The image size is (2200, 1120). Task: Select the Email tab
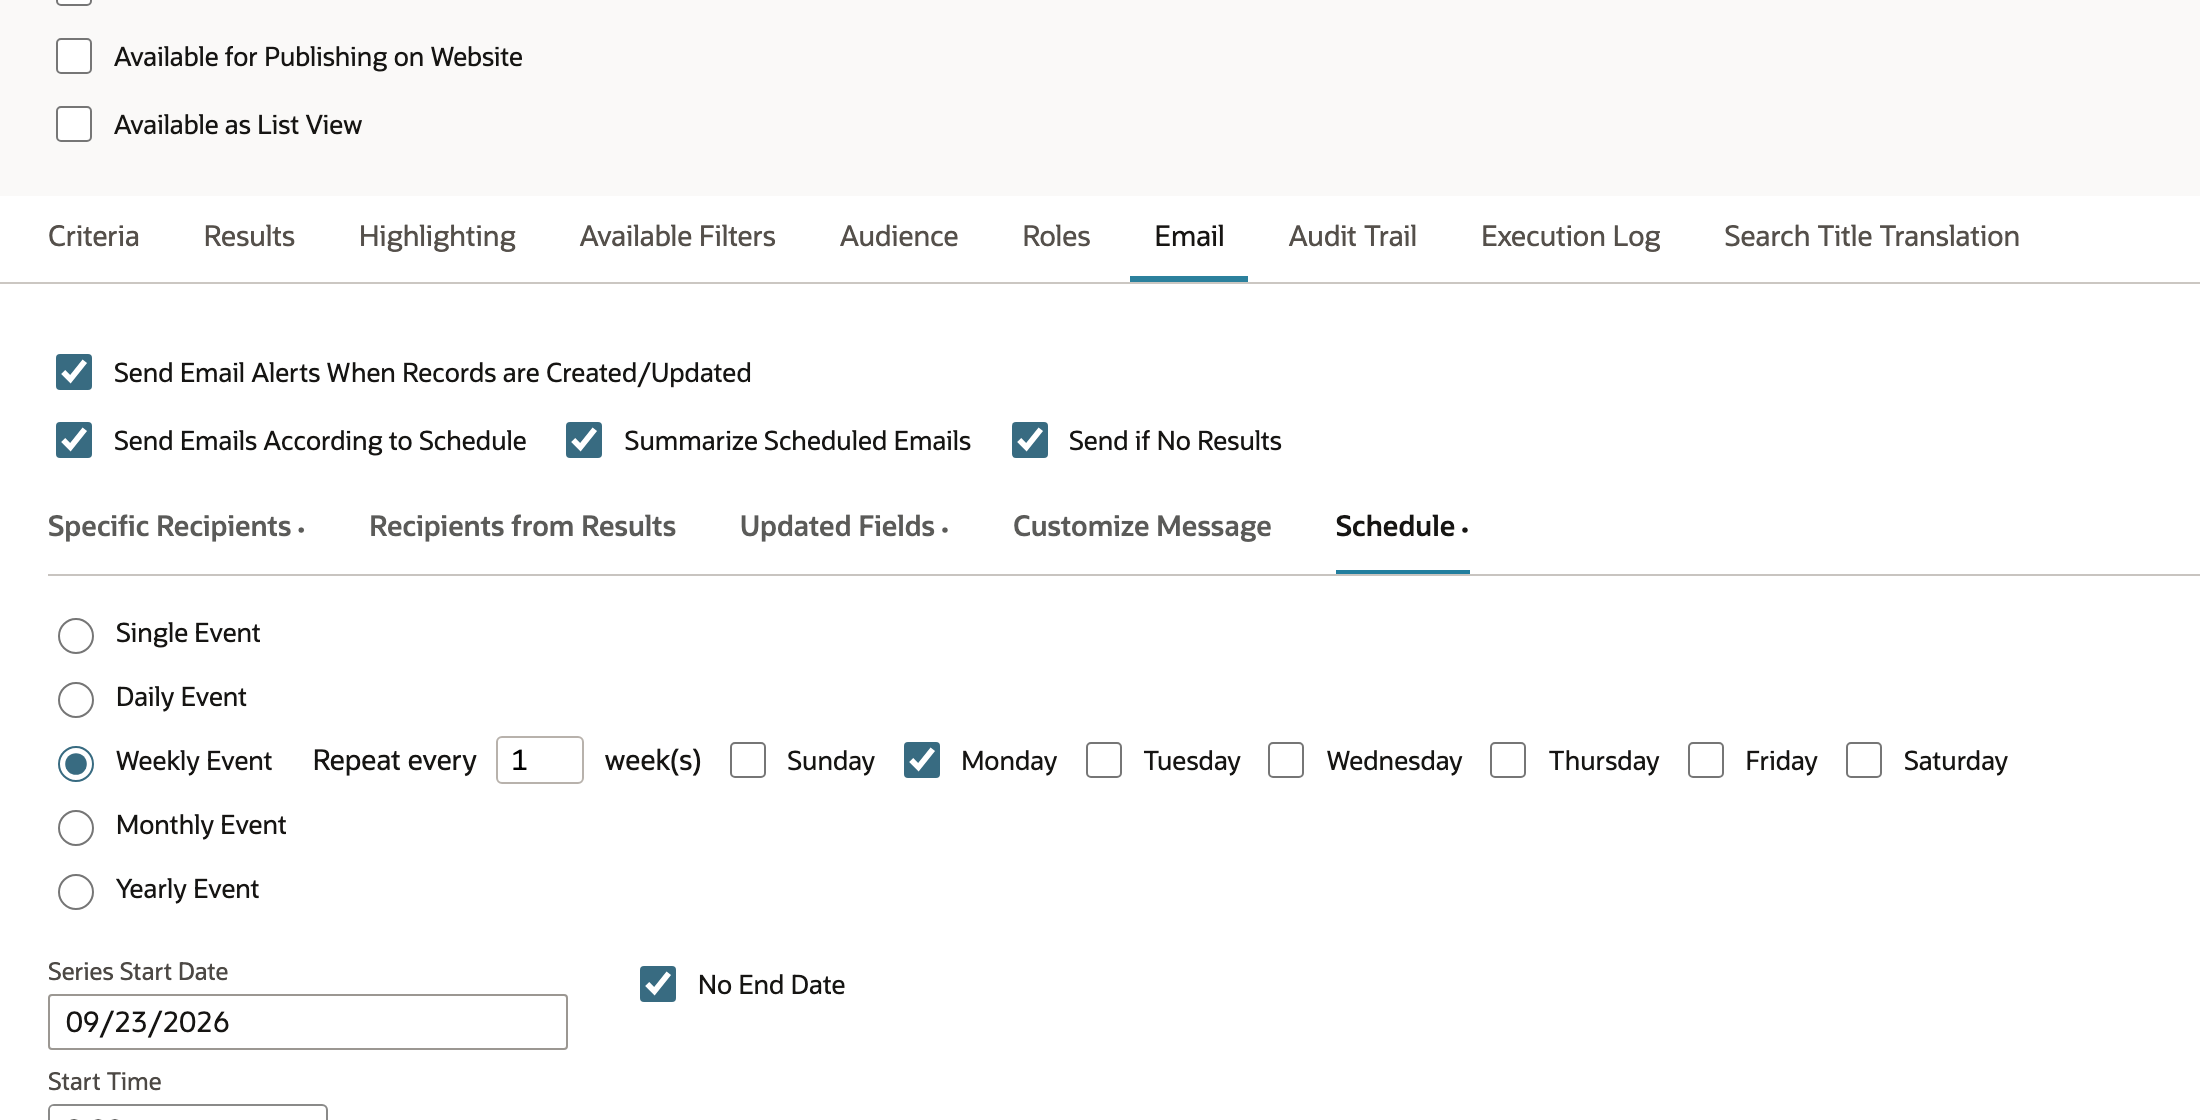click(1189, 236)
